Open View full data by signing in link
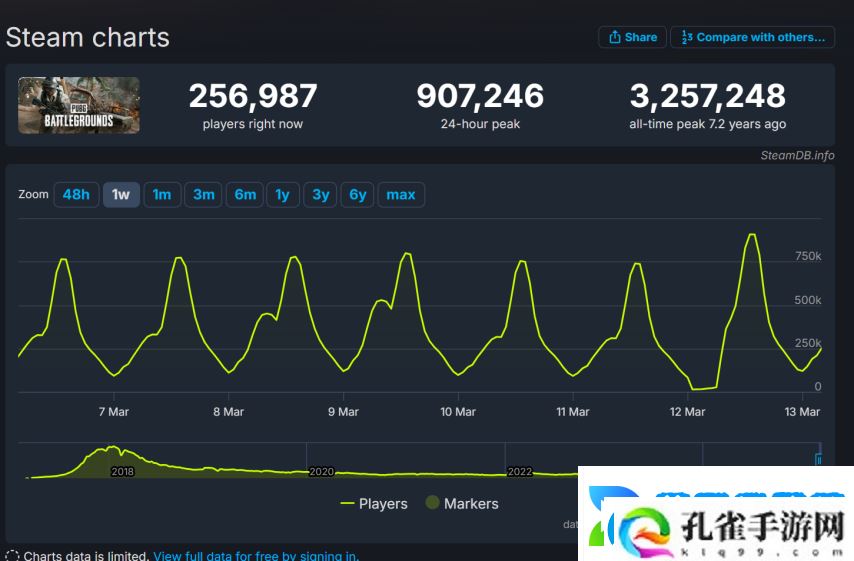The image size is (854, 561). tap(256, 556)
